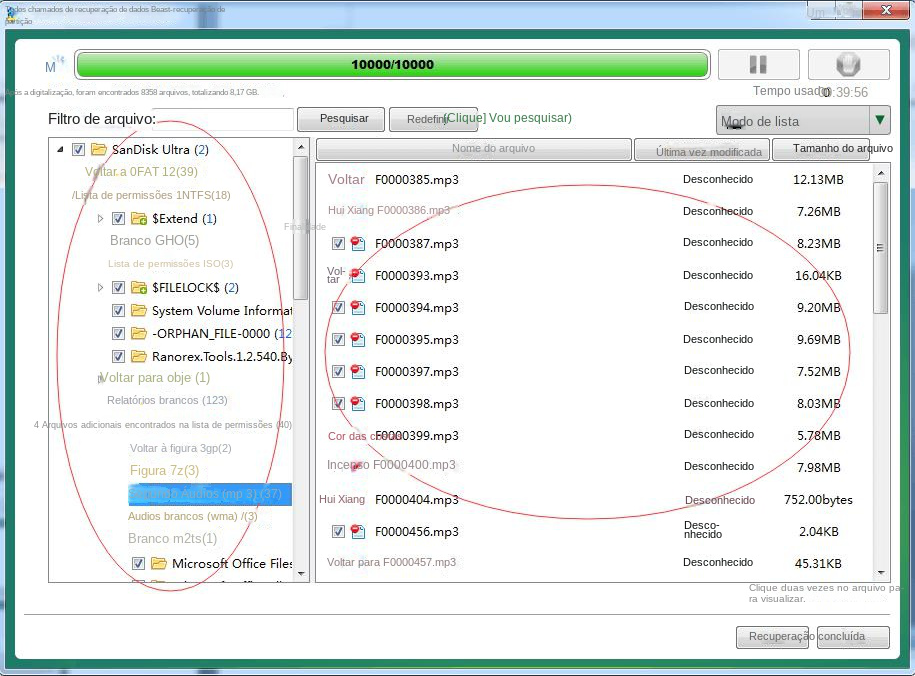Toggle the $Extend checkbox

[x=118, y=218]
